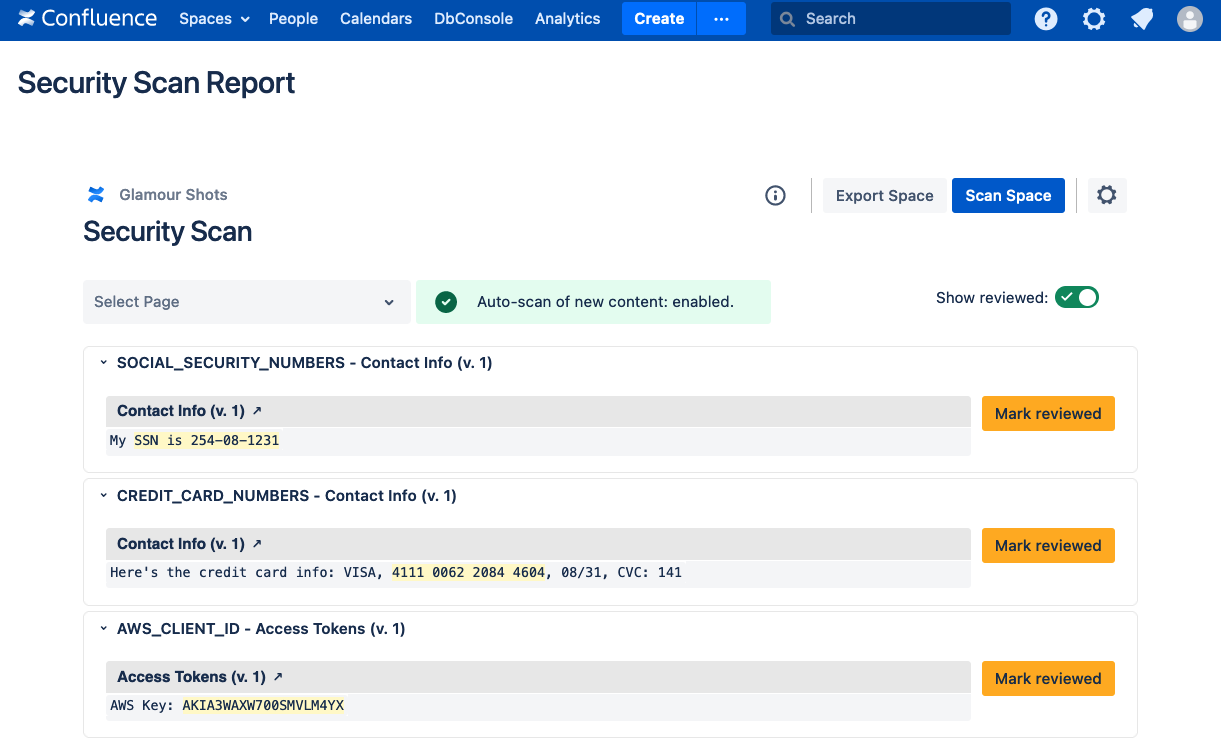This screenshot has height=745, width=1221.
Task: Collapse the CREDIT_CARD_NUMBERS section
Action: click(x=103, y=496)
